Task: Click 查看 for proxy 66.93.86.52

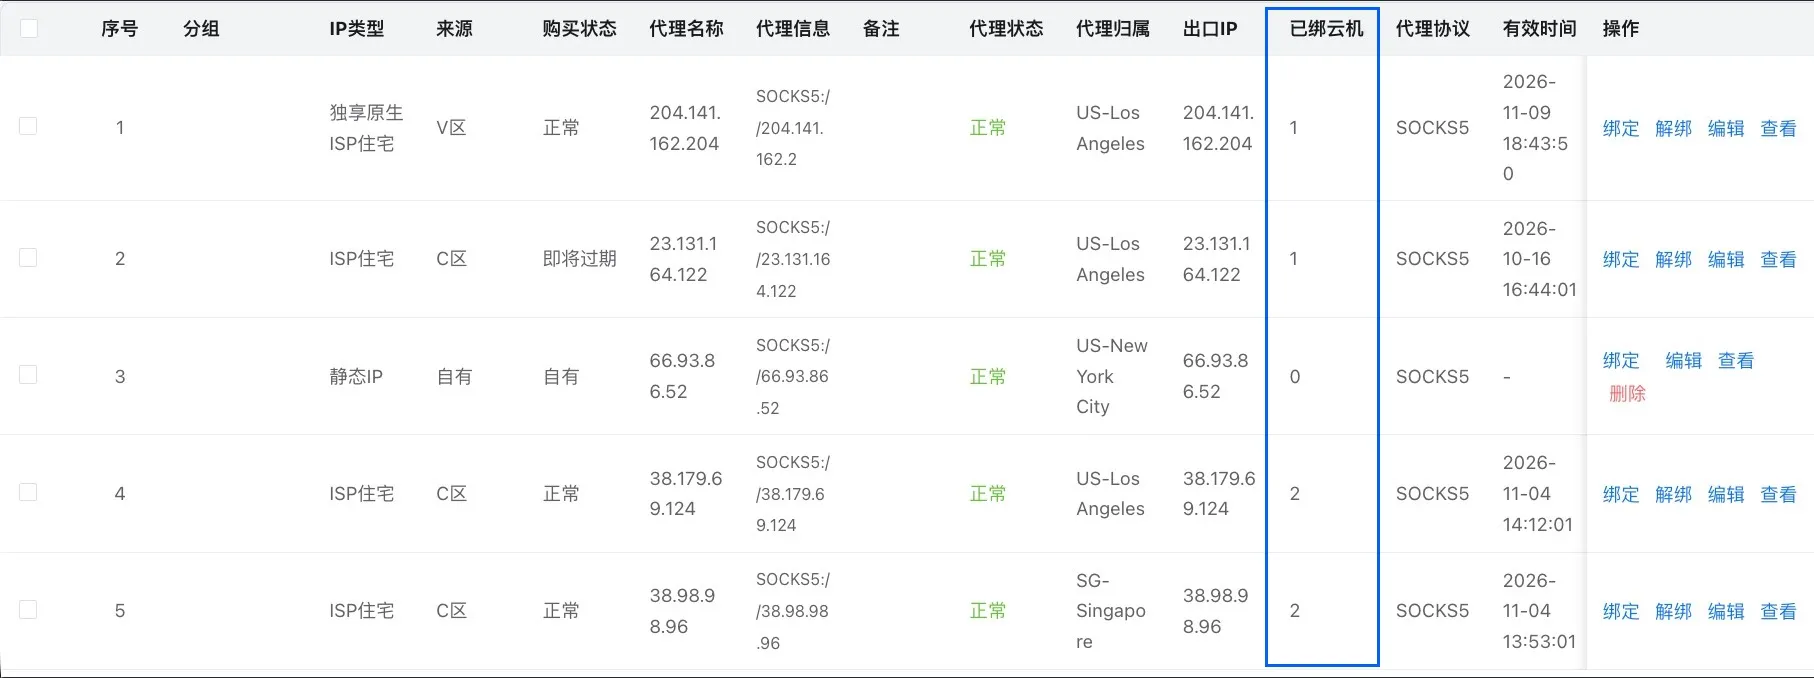Action: [x=1736, y=360]
